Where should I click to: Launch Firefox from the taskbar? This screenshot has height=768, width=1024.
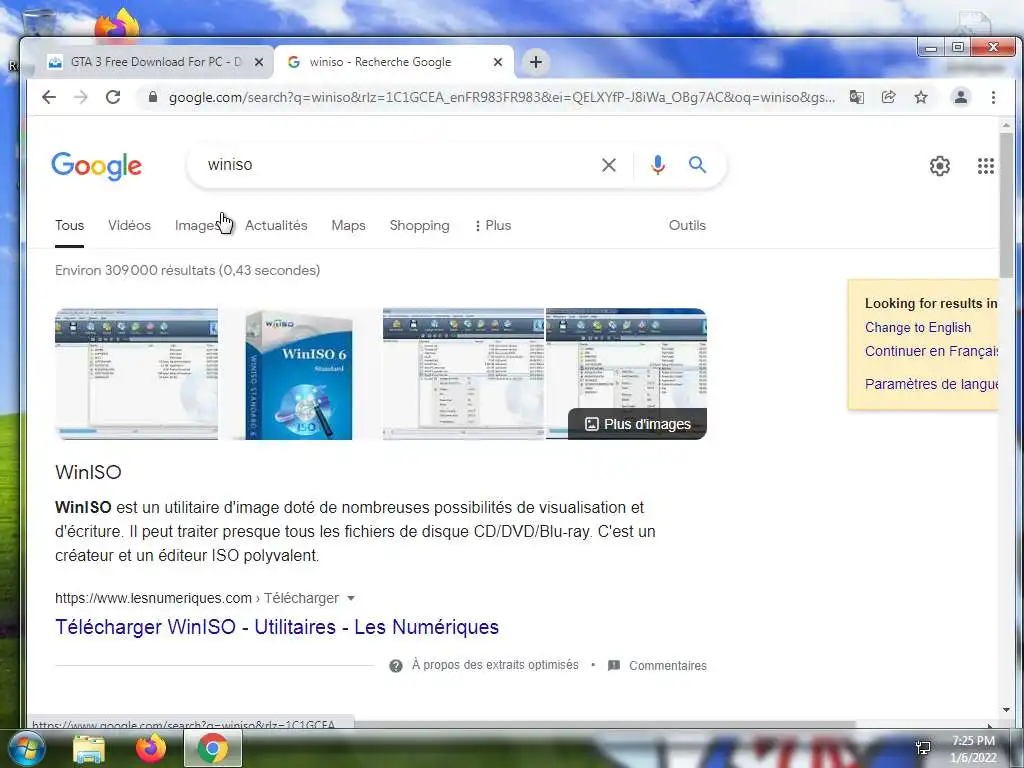coord(150,748)
